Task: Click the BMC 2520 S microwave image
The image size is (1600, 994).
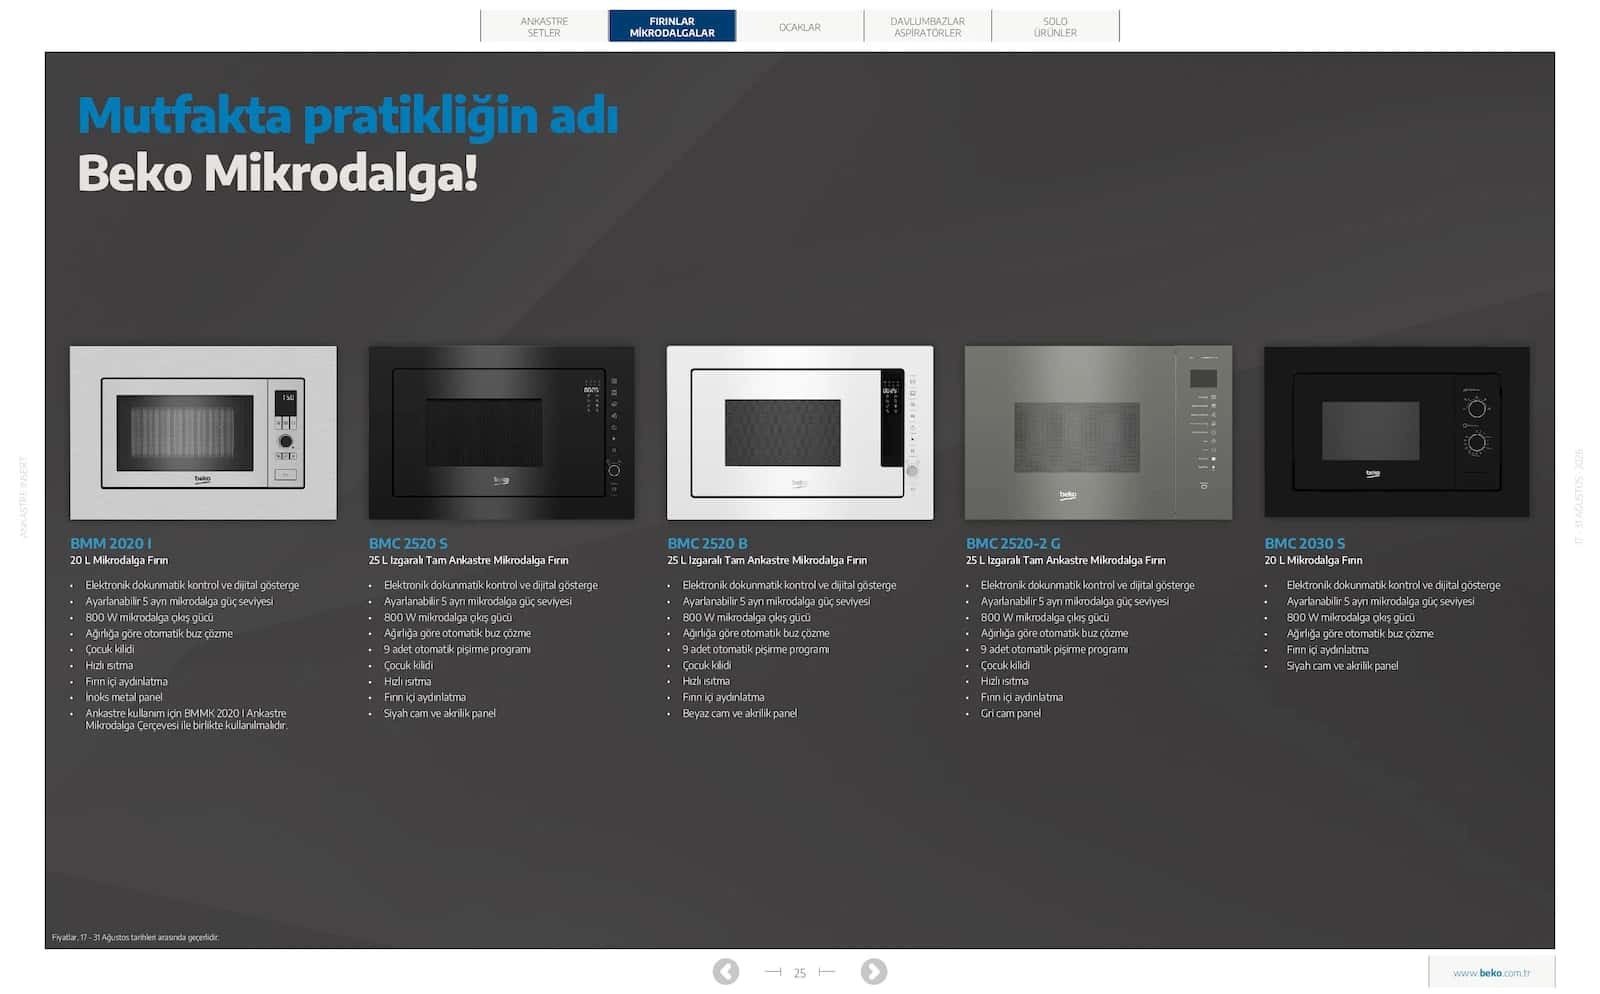Action: (501, 433)
